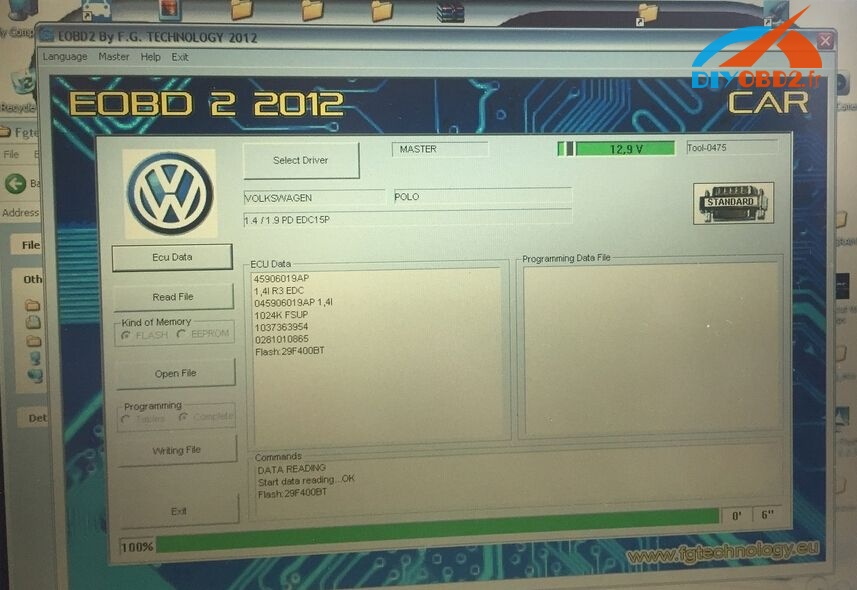
Task: Click the Tool-0475 field
Action: 732,147
